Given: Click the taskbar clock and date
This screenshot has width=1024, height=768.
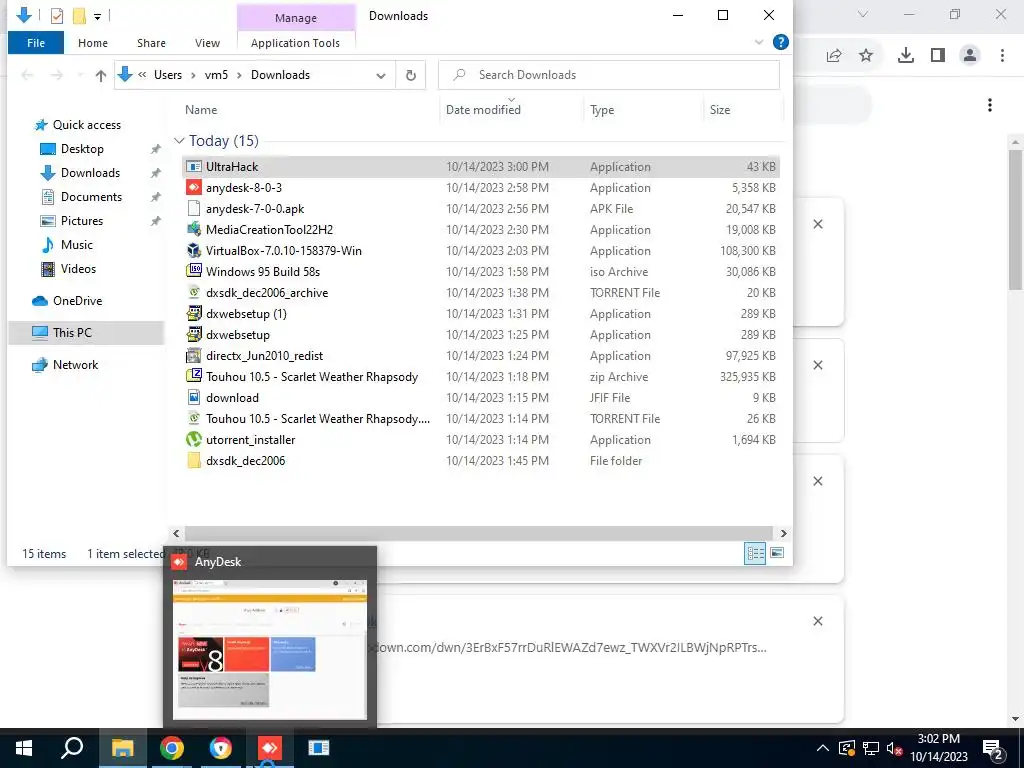Looking at the screenshot, I should [x=938, y=748].
